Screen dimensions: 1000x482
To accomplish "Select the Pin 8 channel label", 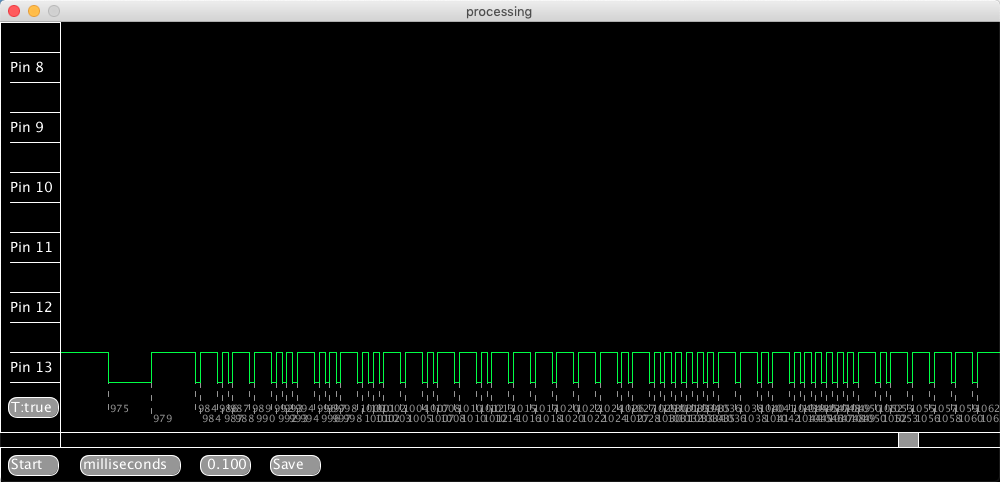I will [x=27, y=68].
